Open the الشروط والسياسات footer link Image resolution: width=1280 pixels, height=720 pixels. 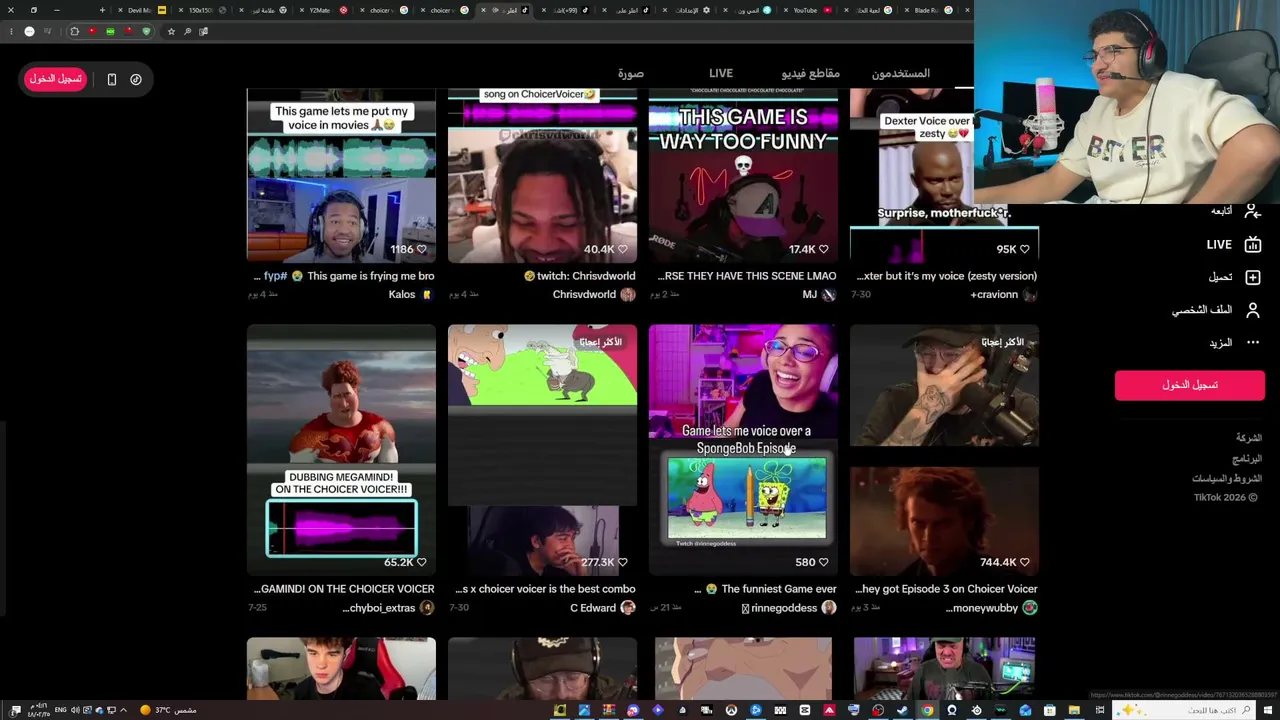(x=1227, y=479)
